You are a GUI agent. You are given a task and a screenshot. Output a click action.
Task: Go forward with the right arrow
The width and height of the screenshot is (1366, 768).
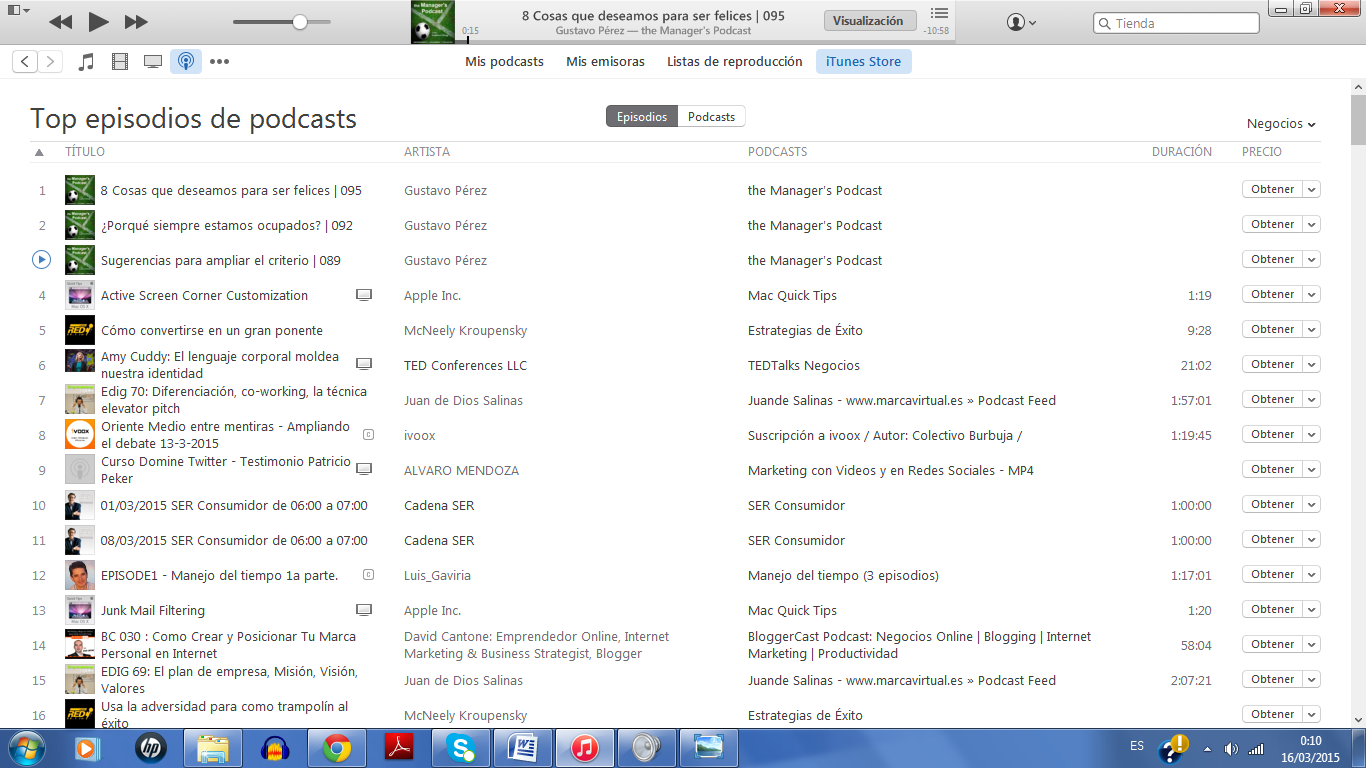pos(50,62)
